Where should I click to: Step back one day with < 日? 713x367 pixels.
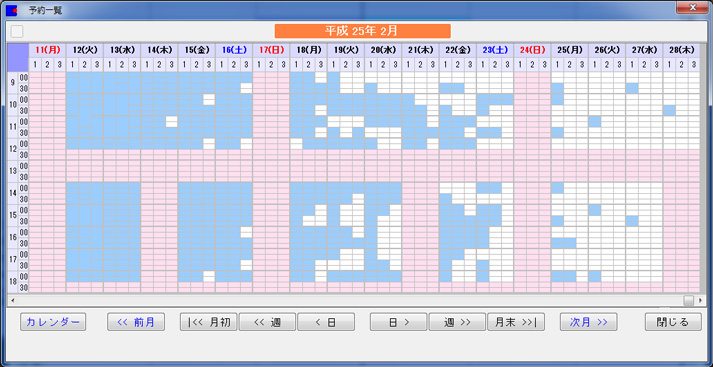point(326,322)
